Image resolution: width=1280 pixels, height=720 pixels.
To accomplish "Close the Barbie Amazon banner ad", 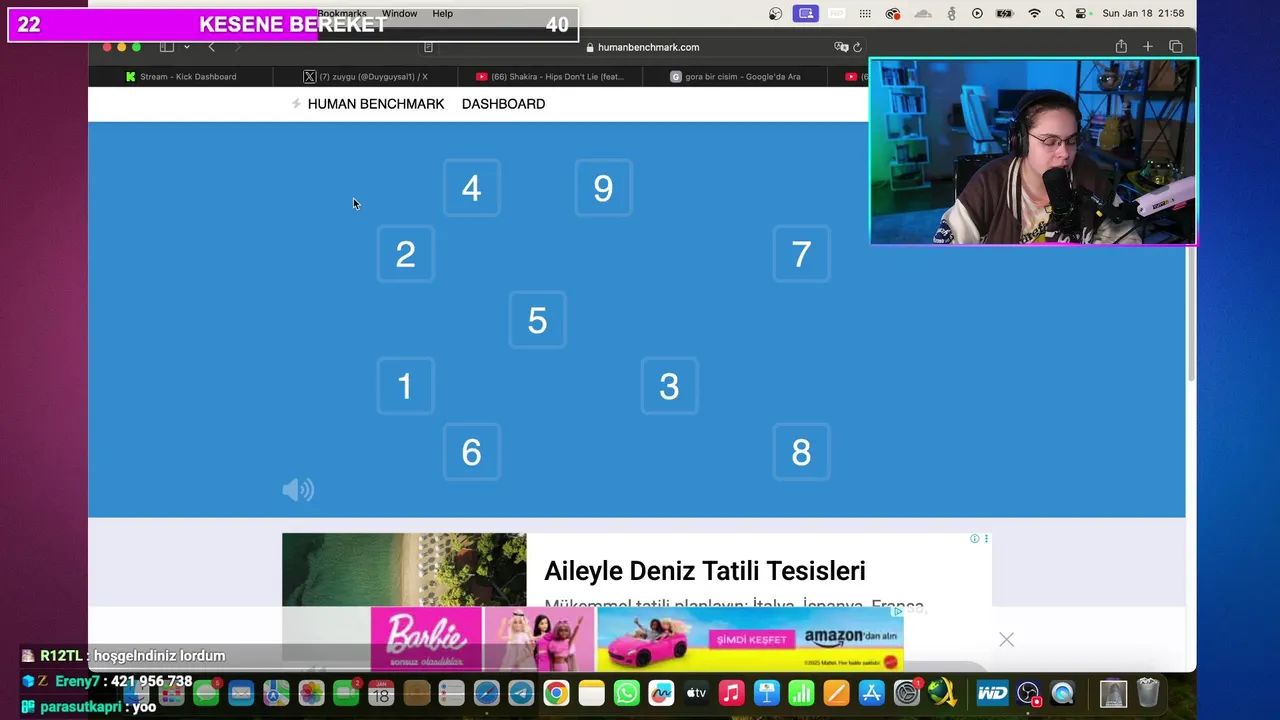I will [x=1006, y=640].
